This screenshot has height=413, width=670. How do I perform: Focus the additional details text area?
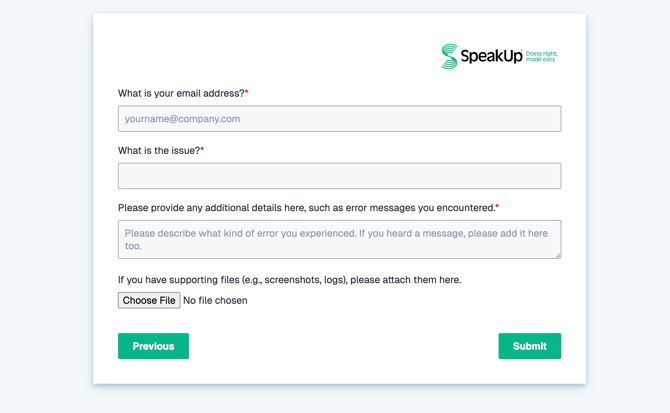[339, 239]
